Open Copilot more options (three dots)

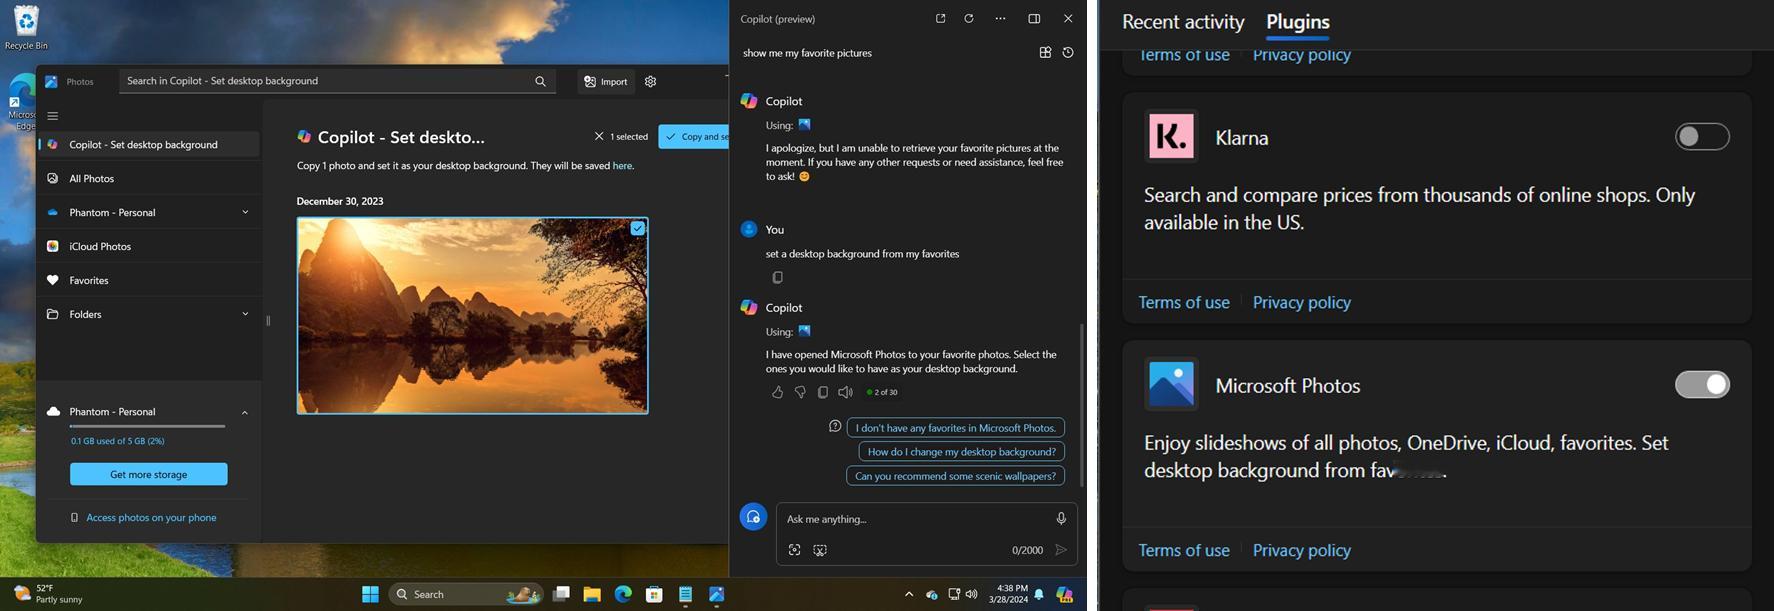pyautogui.click(x=1000, y=19)
